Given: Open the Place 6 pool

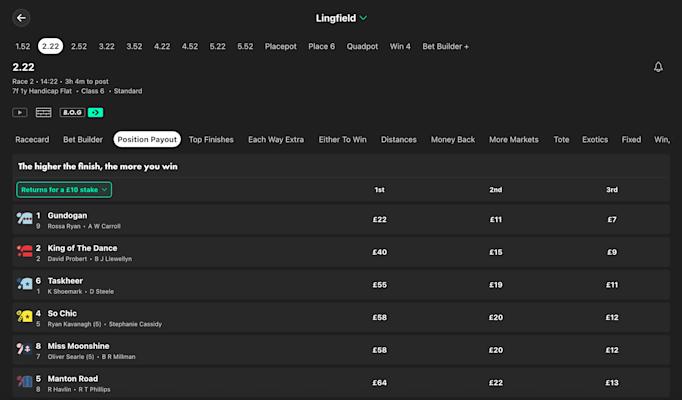Looking at the screenshot, I should click(x=321, y=46).
